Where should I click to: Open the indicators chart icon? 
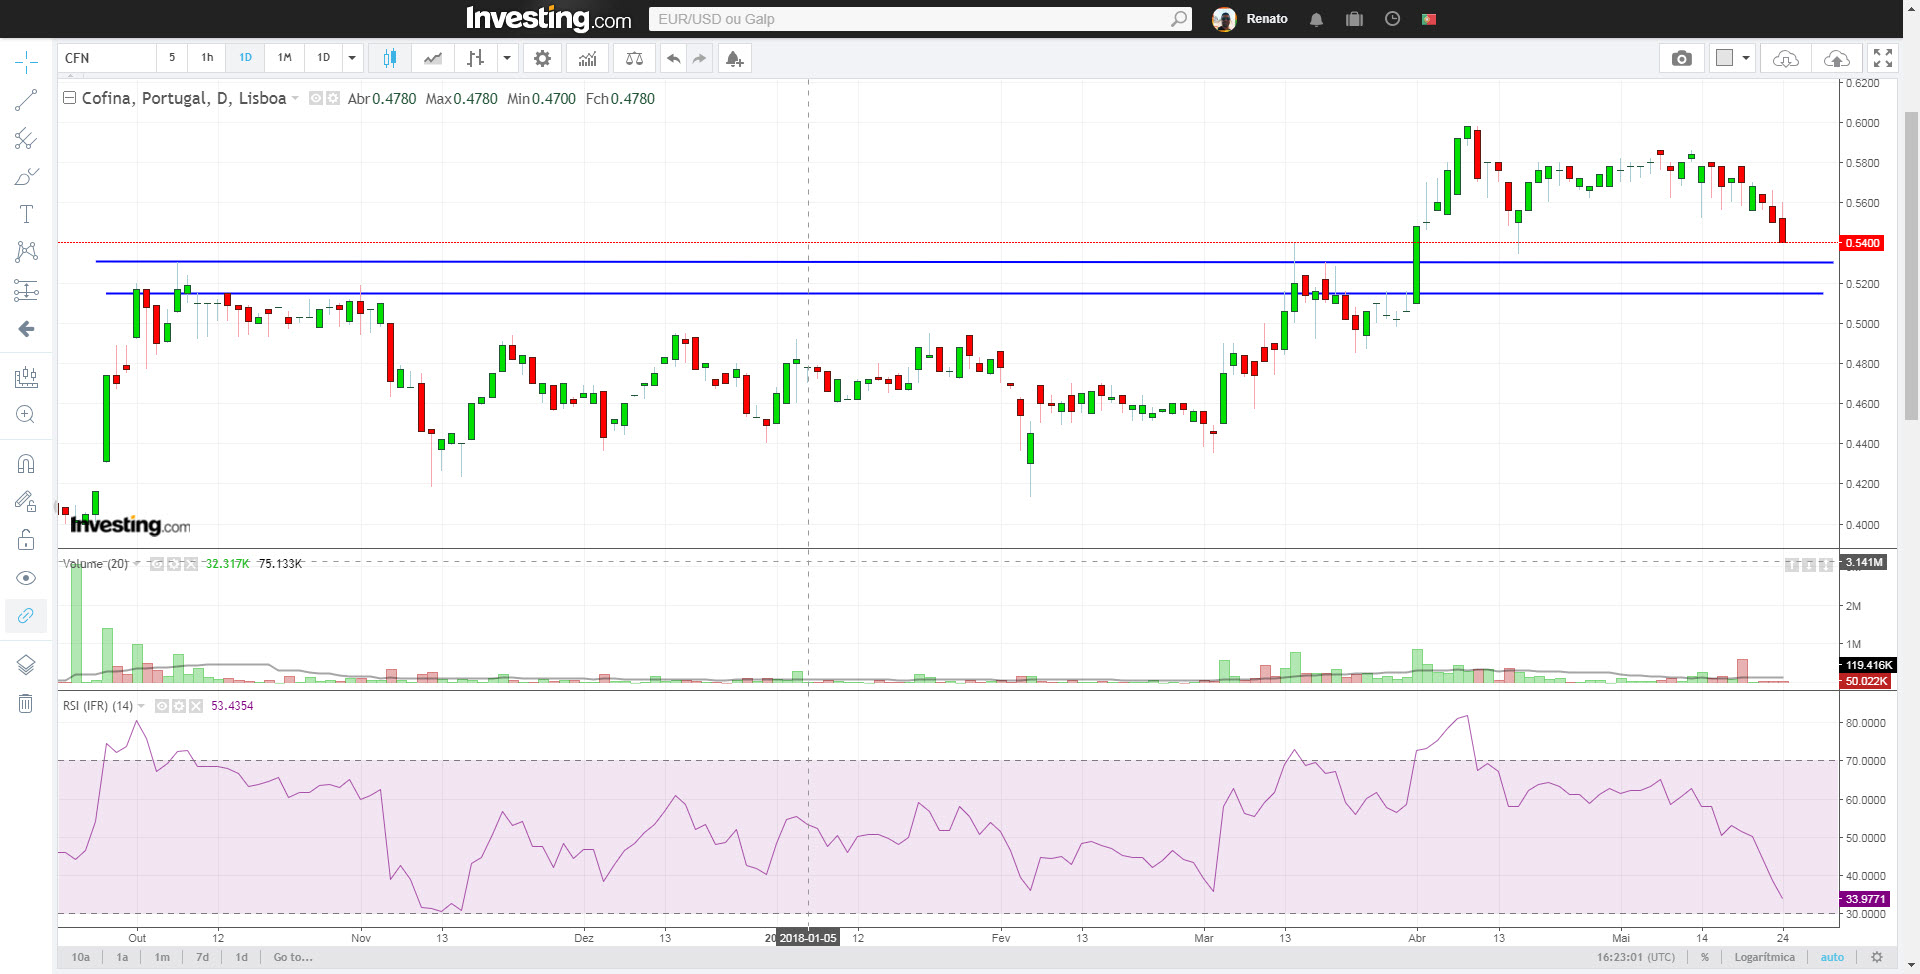tap(587, 58)
